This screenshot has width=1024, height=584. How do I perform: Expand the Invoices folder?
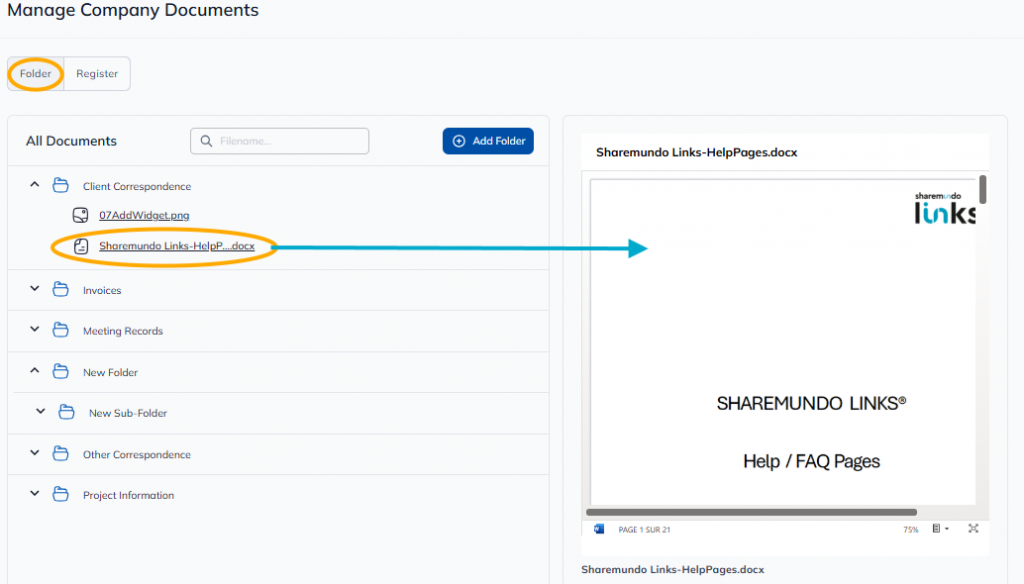[35, 289]
